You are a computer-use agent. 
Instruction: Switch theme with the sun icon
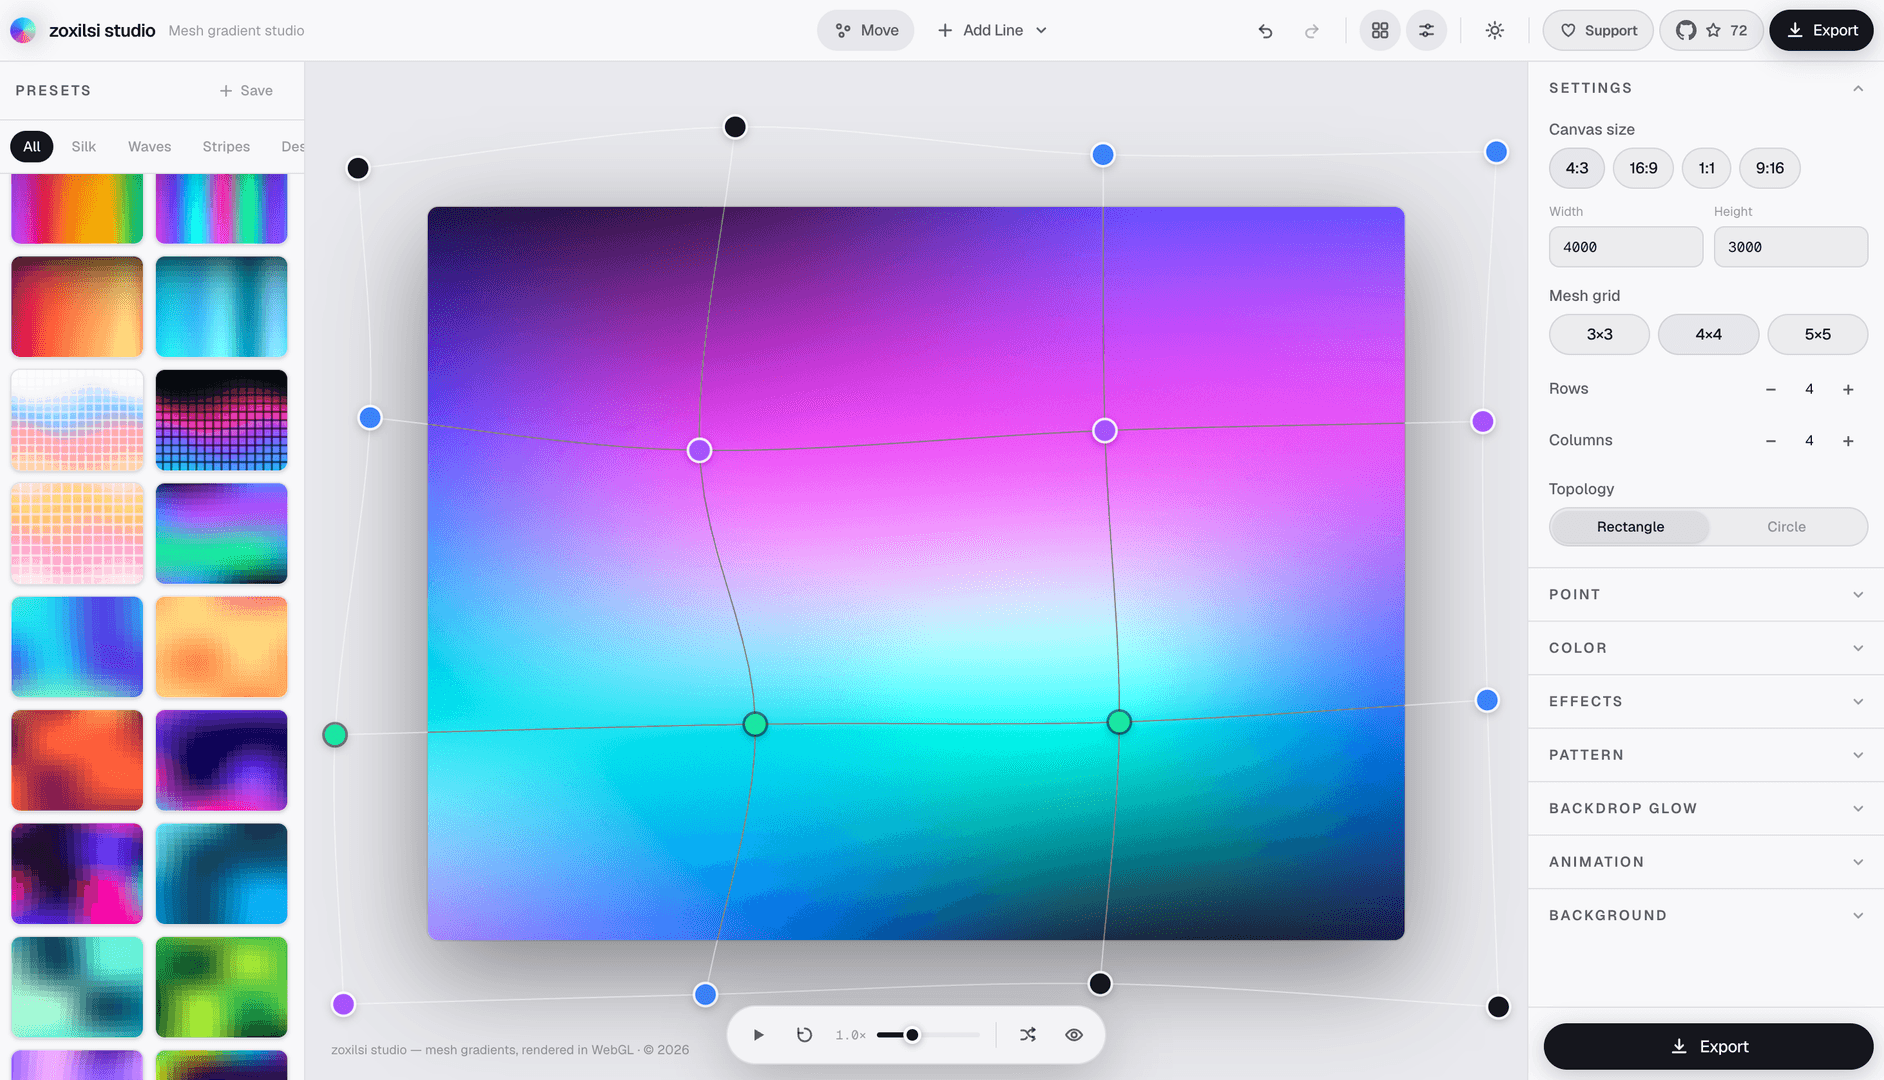[1494, 31]
